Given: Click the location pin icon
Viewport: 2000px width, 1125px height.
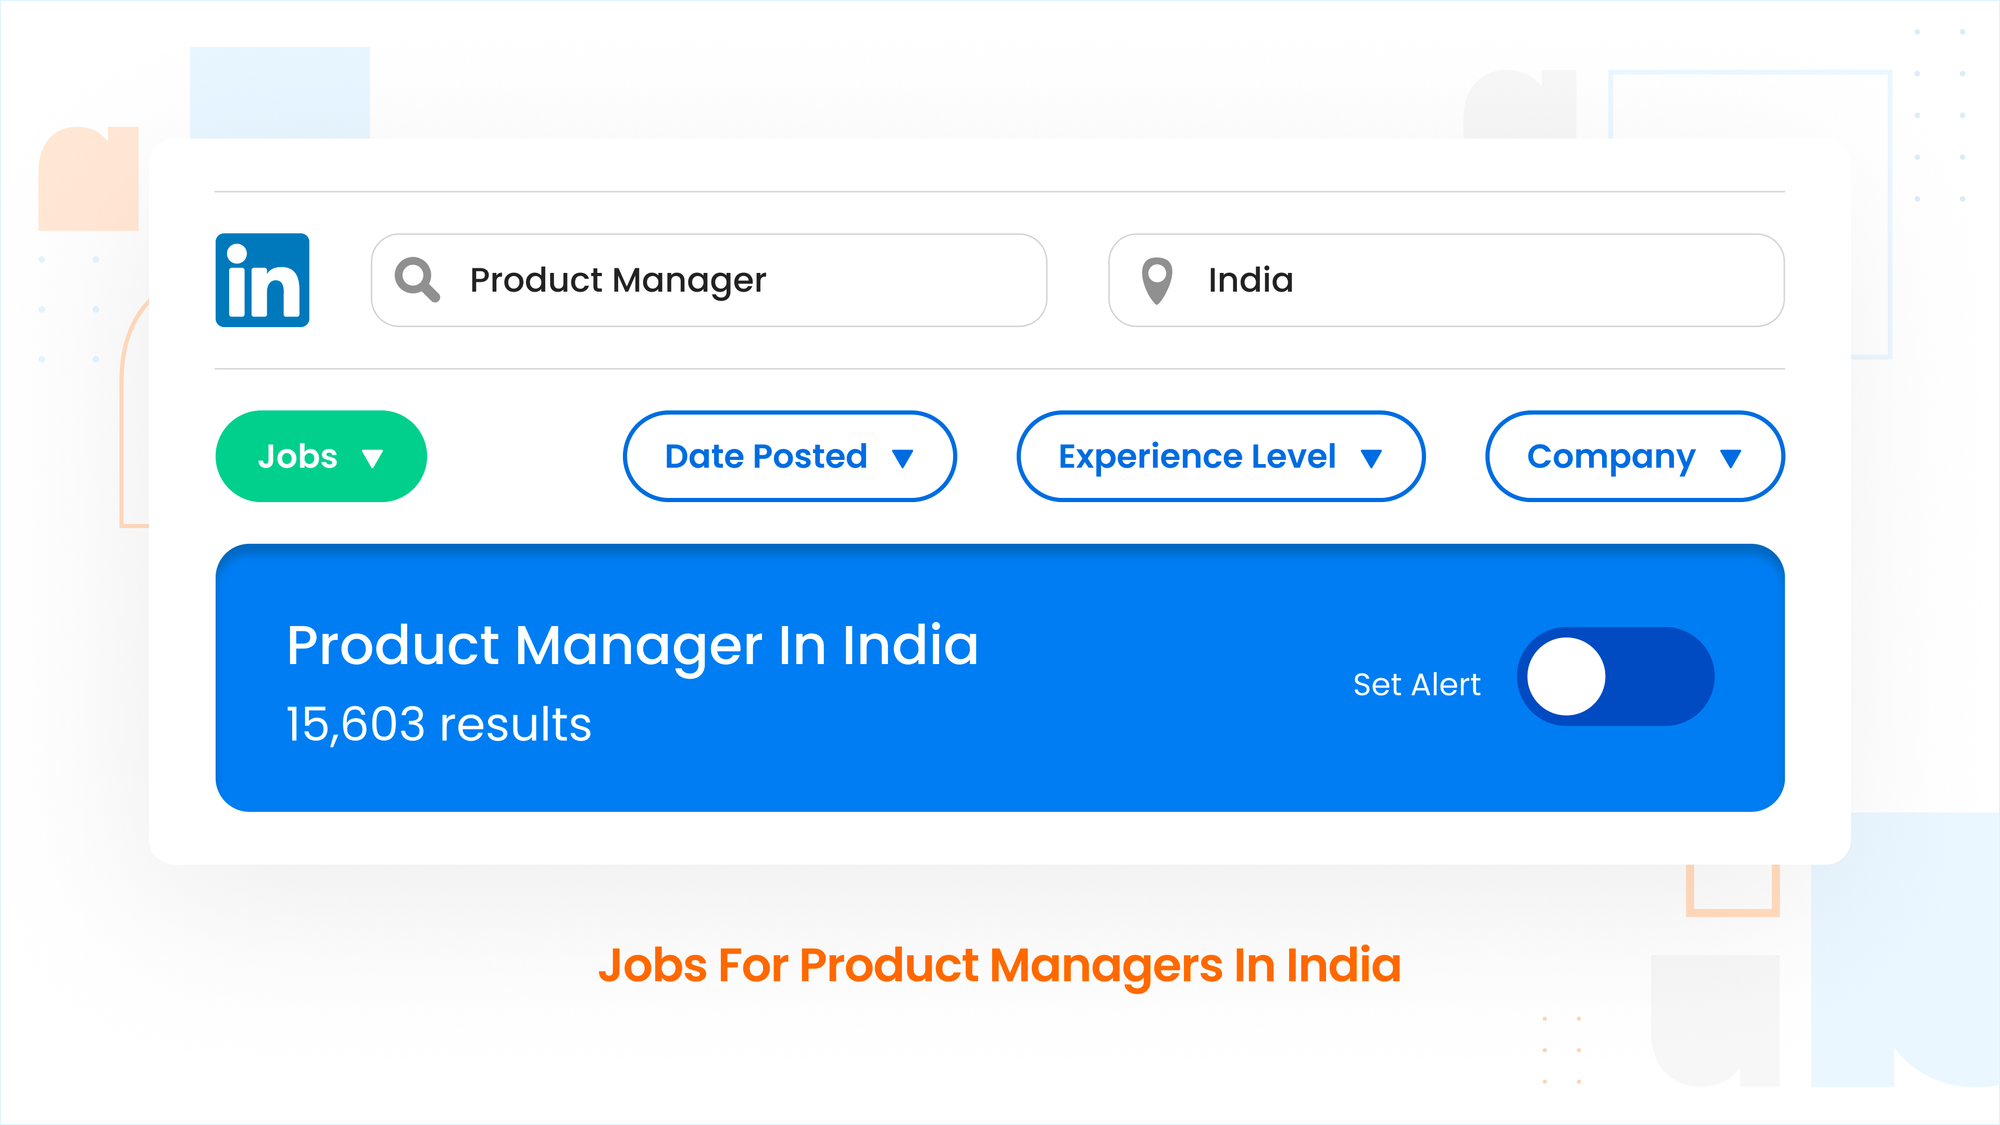Looking at the screenshot, I should (x=1158, y=280).
